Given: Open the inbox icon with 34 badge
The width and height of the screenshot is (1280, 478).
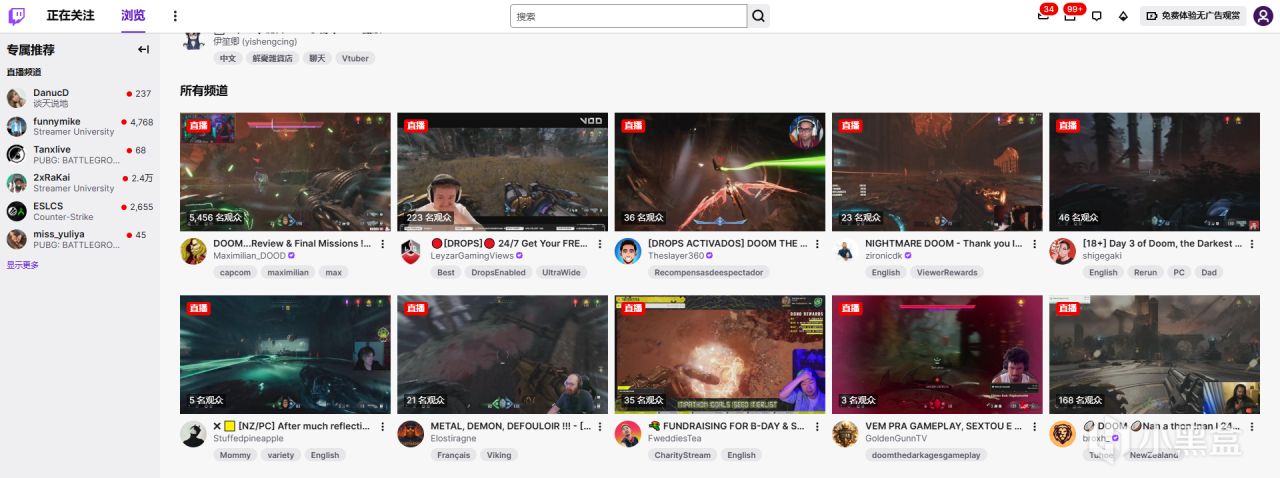Looking at the screenshot, I should (1044, 16).
